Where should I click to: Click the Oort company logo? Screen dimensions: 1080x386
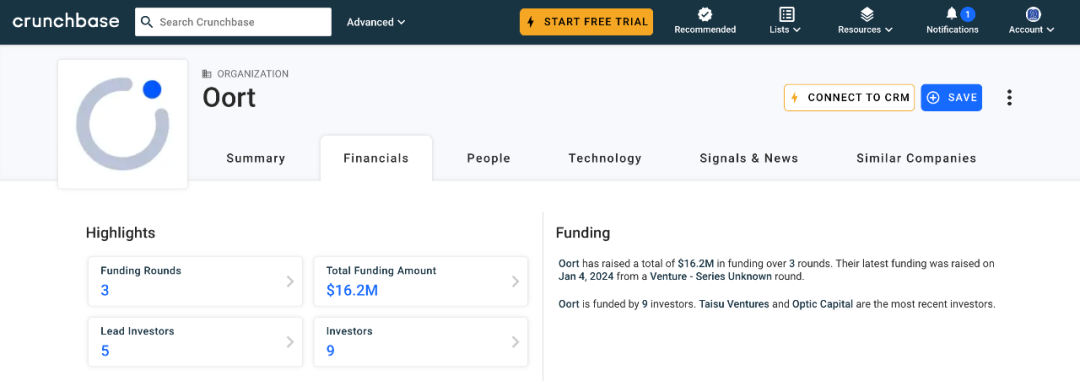[123, 124]
